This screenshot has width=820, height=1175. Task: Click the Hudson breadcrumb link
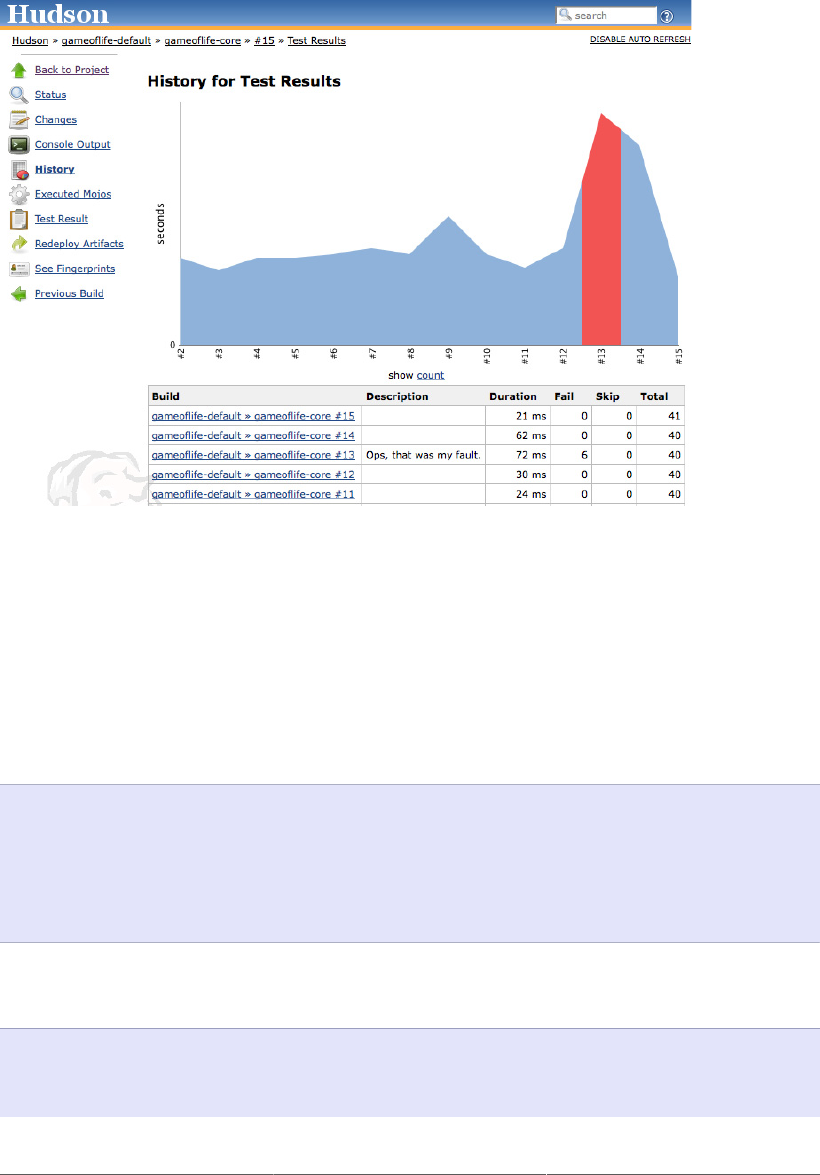tap(30, 40)
